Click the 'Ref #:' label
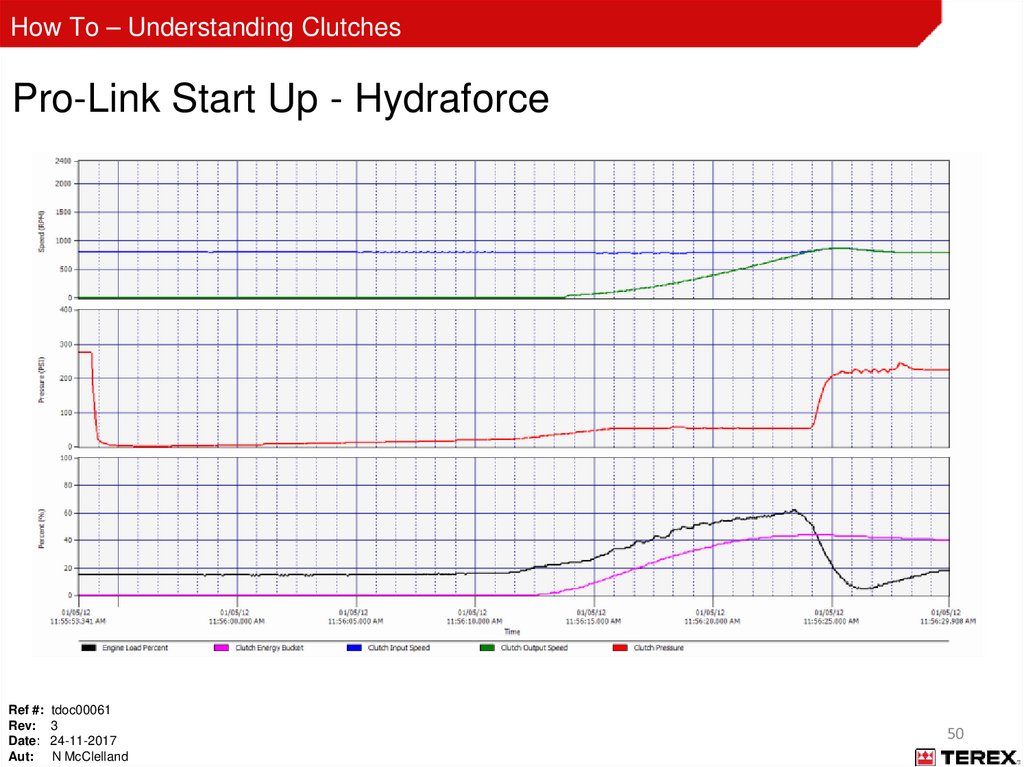Image resolution: width=1024 pixels, height=767 pixels. (26, 710)
